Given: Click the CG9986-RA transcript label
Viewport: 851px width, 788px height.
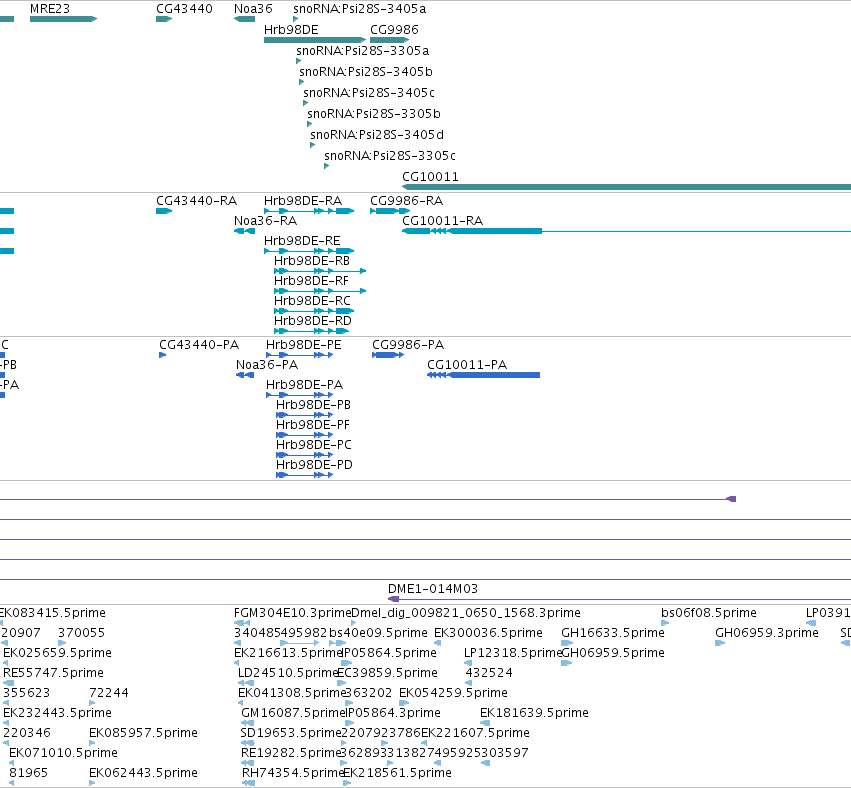Looking at the screenshot, I should pyautogui.click(x=407, y=201).
